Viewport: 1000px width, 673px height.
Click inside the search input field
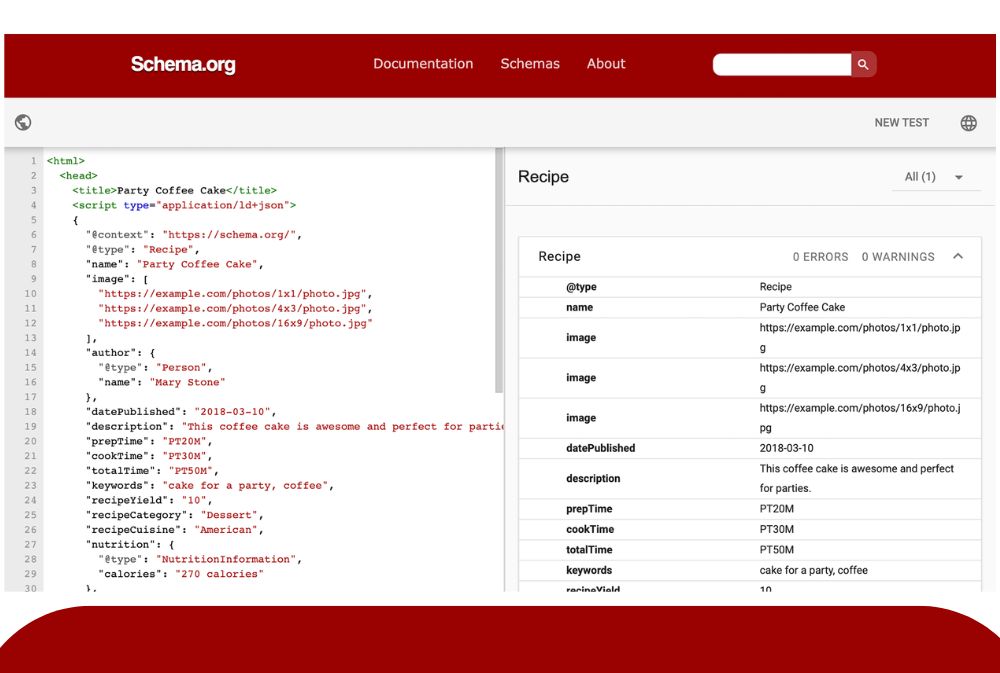click(x=780, y=64)
